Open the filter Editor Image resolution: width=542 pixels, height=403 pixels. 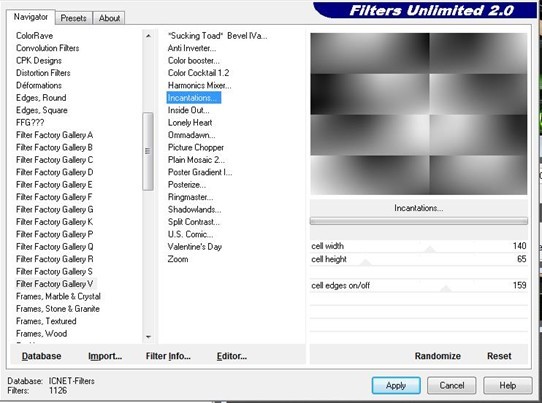(232, 356)
